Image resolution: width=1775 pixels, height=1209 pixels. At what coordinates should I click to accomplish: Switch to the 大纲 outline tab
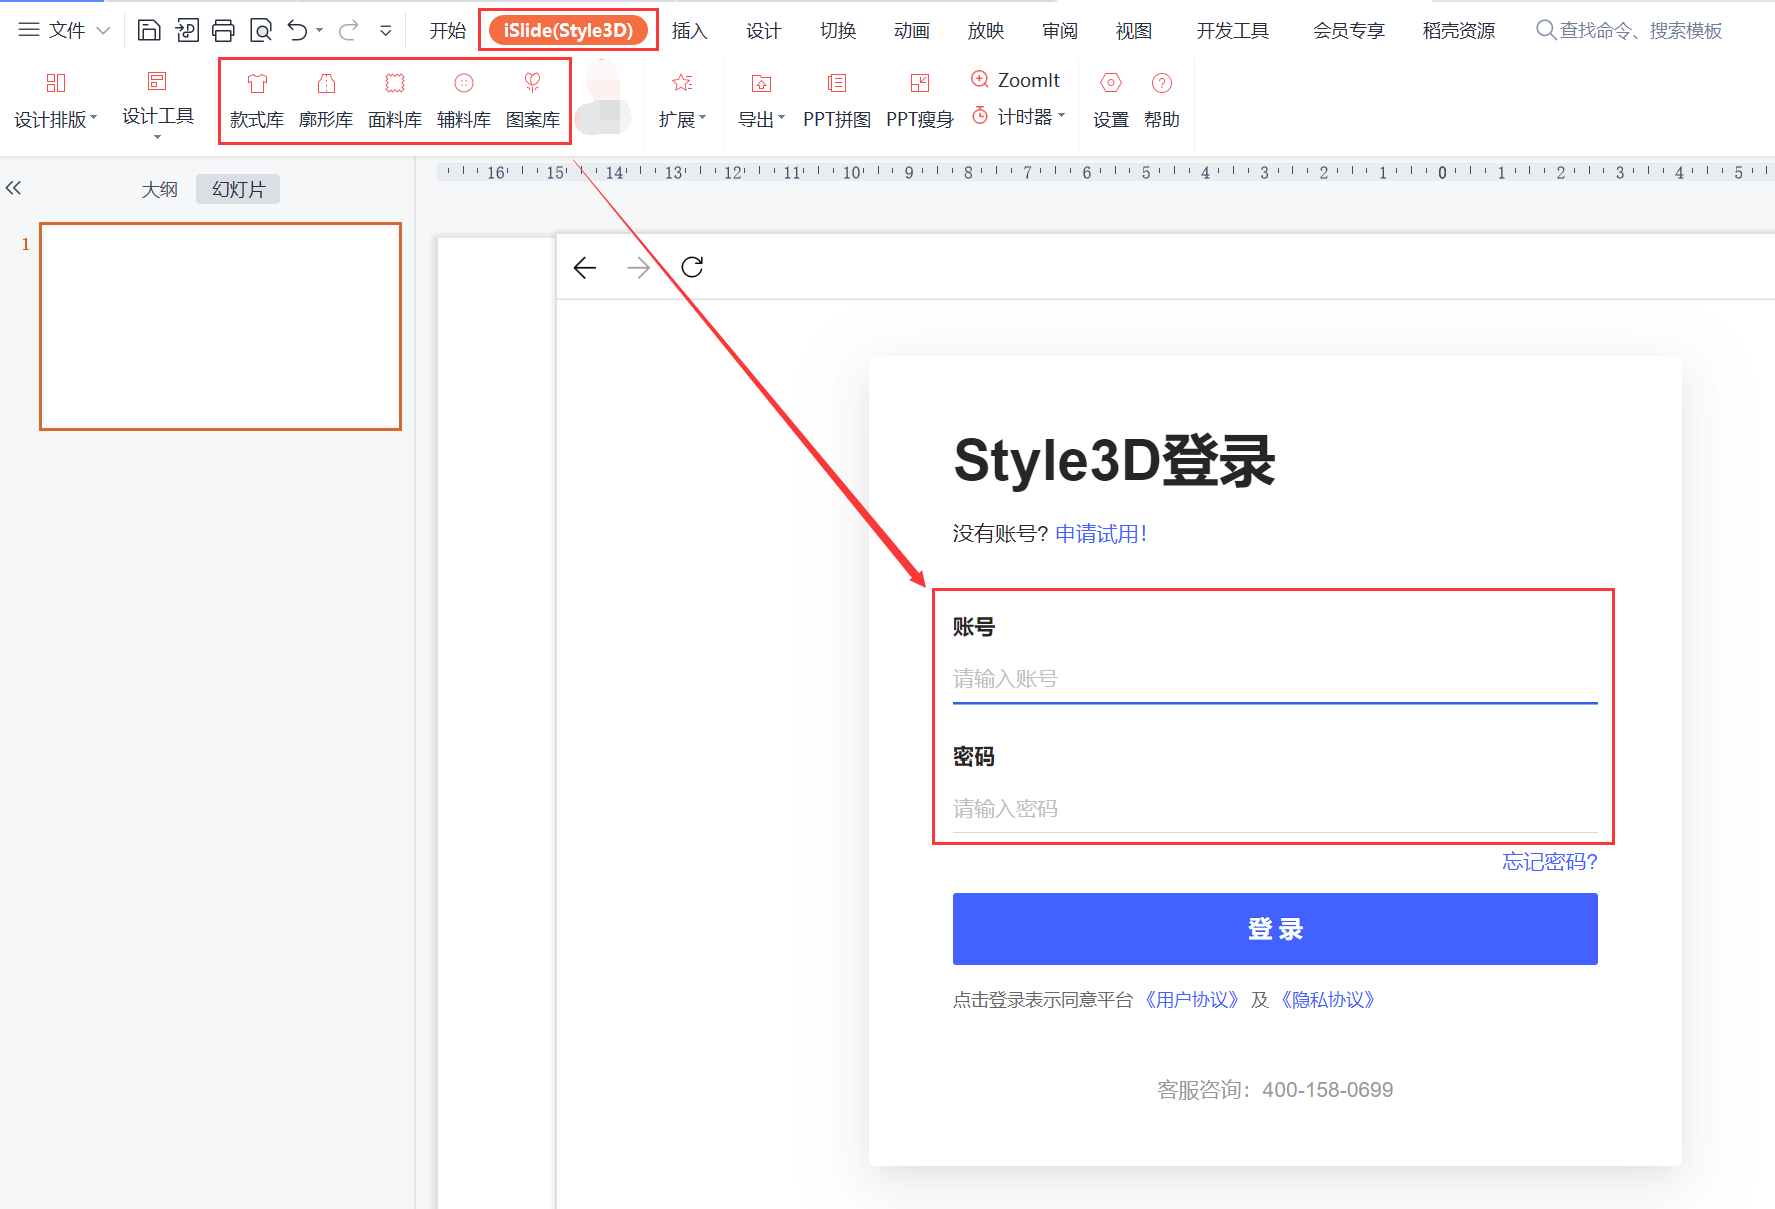click(160, 189)
